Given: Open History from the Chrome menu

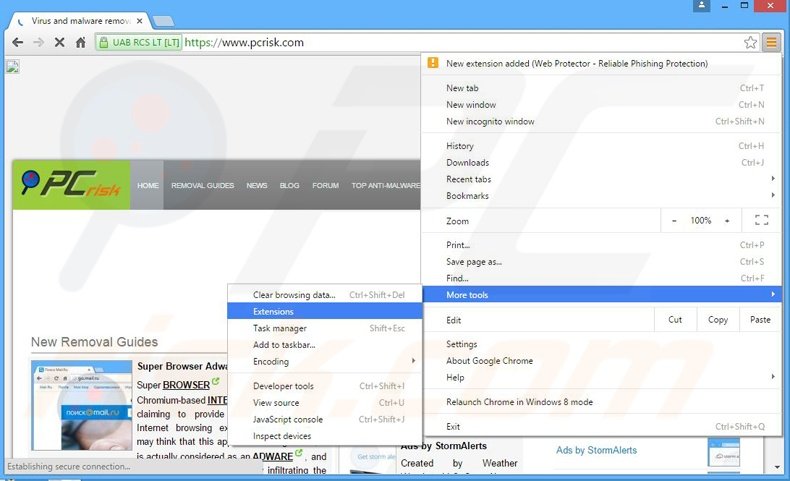Looking at the screenshot, I should coord(601,146).
